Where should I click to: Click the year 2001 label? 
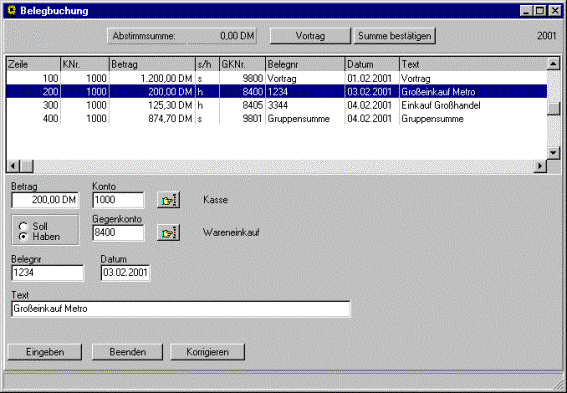[x=546, y=36]
